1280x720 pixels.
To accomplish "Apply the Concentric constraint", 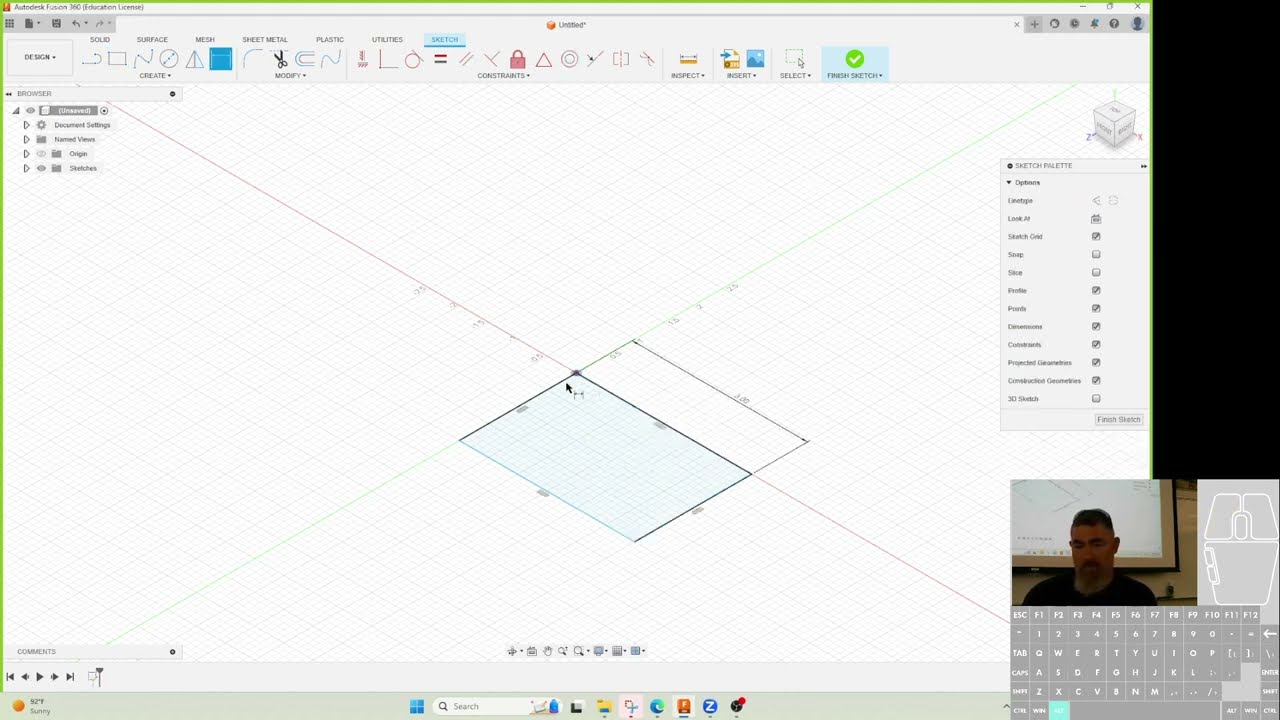I will pyautogui.click(x=570, y=59).
